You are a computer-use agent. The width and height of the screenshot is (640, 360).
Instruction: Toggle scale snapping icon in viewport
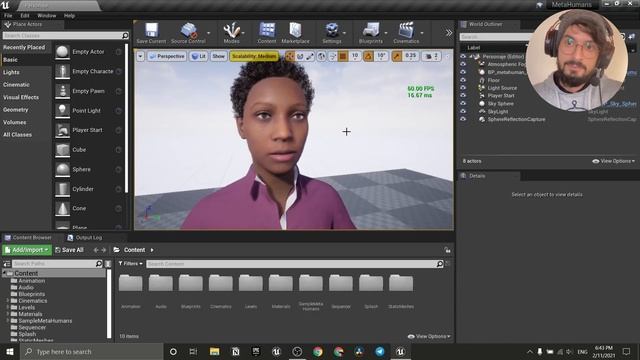397,56
